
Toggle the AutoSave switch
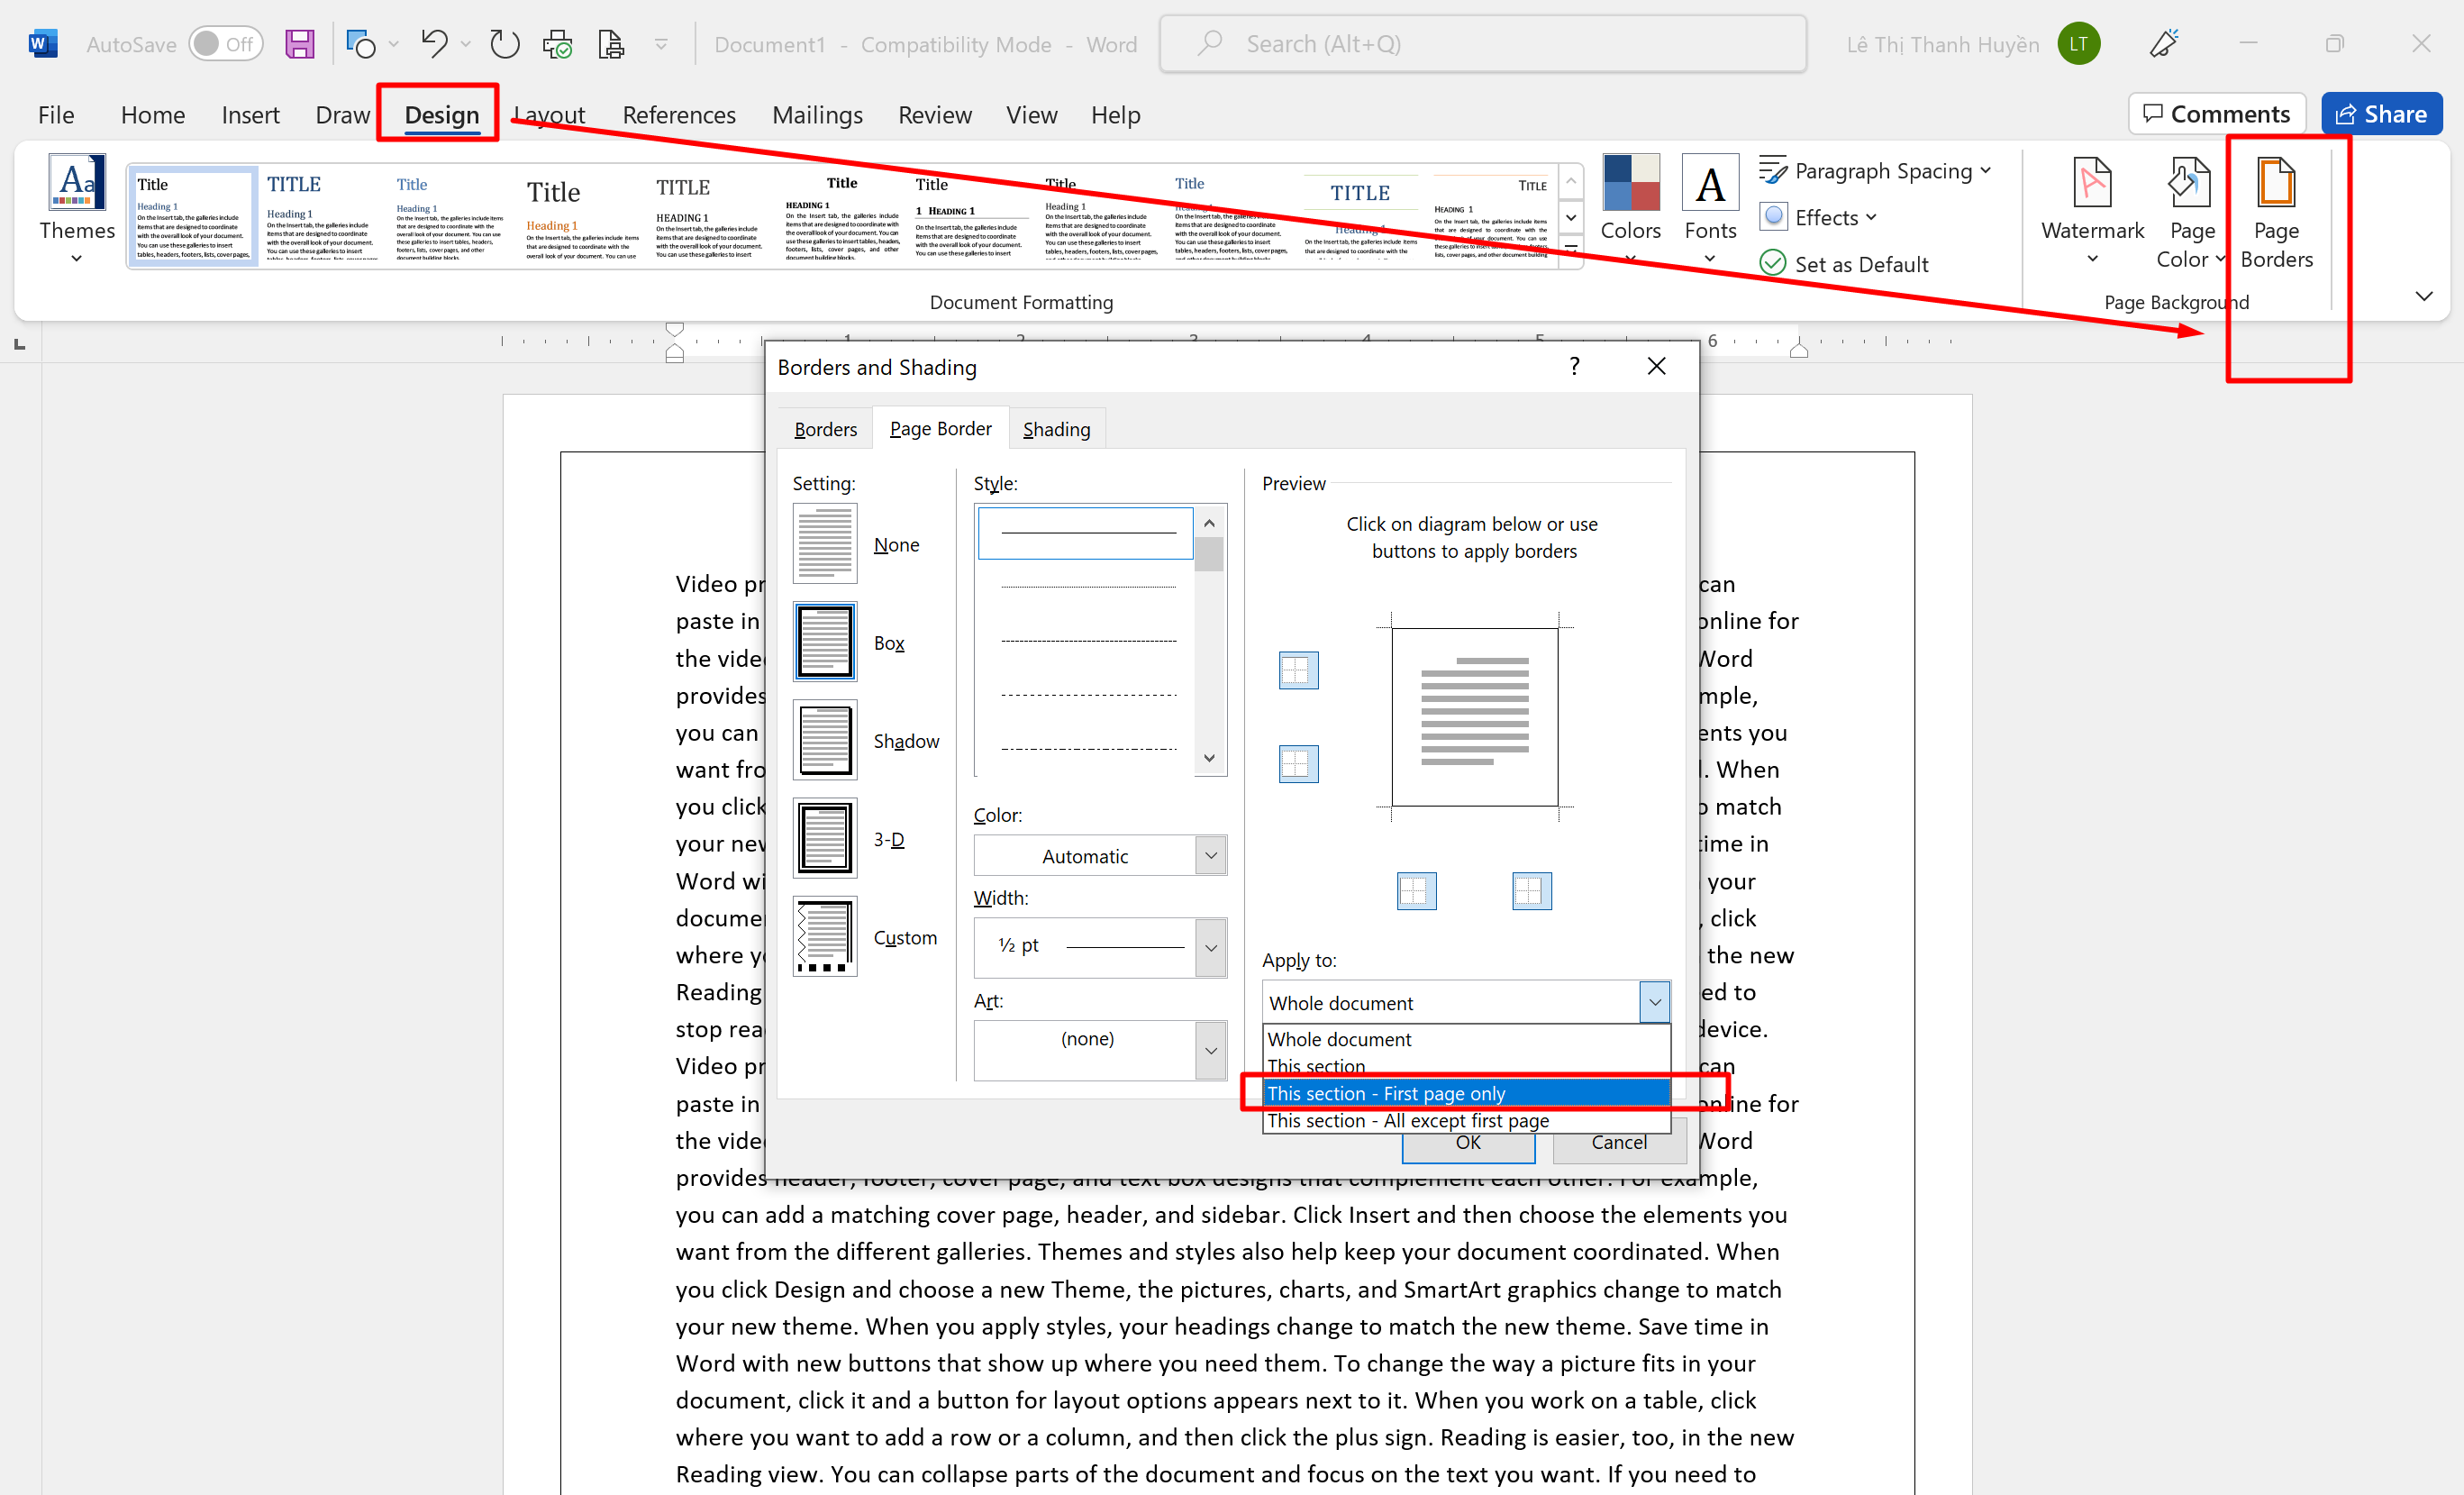226,44
